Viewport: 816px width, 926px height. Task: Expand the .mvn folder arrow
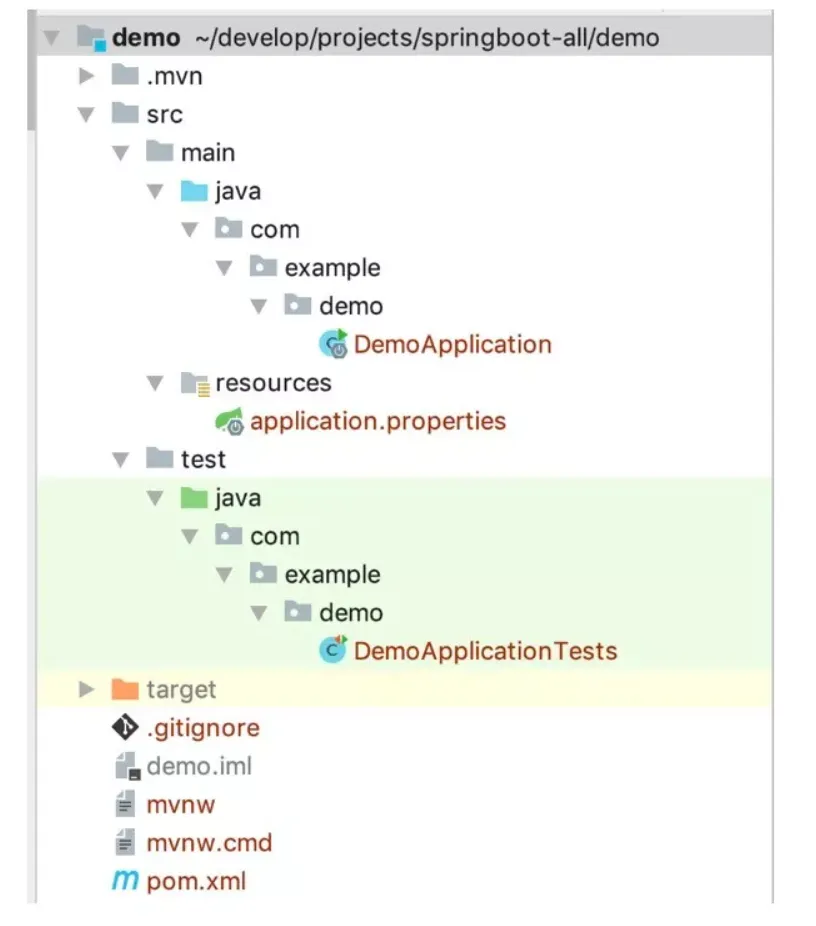coord(87,76)
